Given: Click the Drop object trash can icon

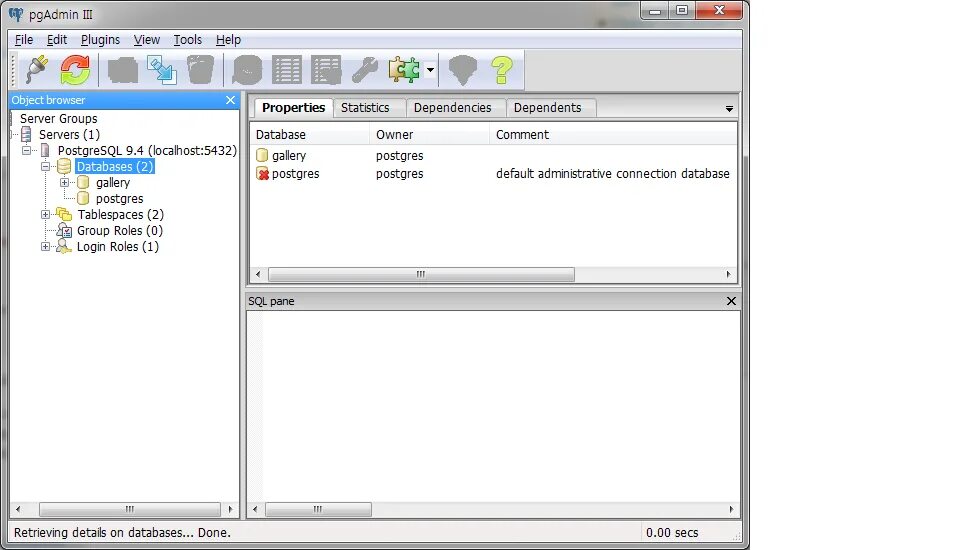Looking at the screenshot, I should coord(200,70).
